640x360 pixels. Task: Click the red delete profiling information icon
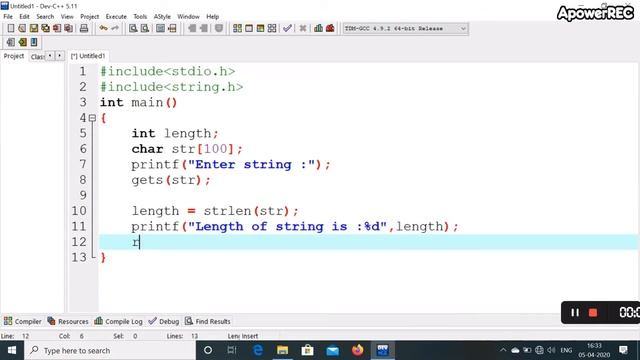point(330,28)
